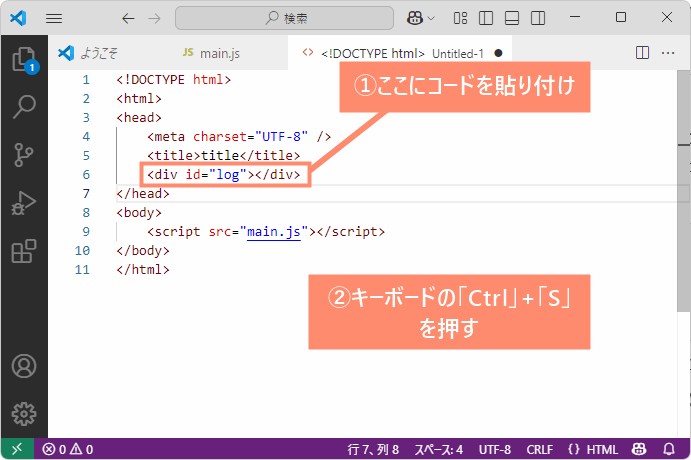Screen dimensions: 691x460
Task: Open the Source Control view
Action: (x=24, y=155)
